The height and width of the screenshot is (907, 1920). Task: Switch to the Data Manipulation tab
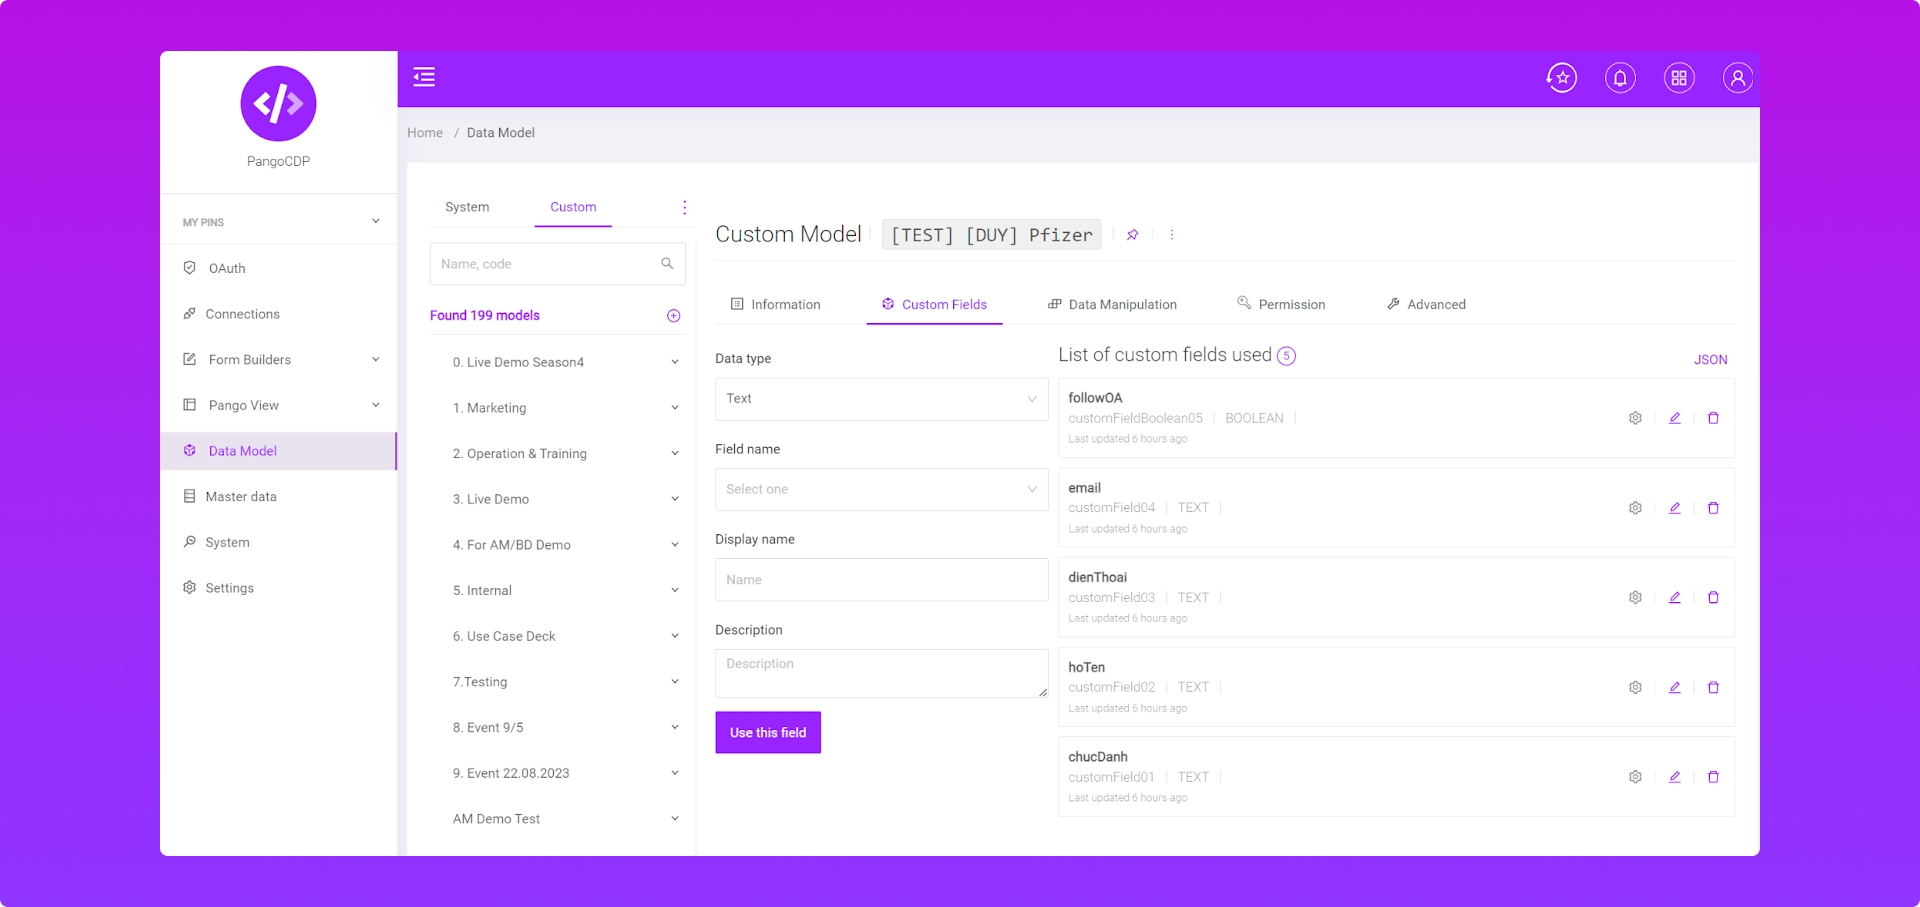1112,305
